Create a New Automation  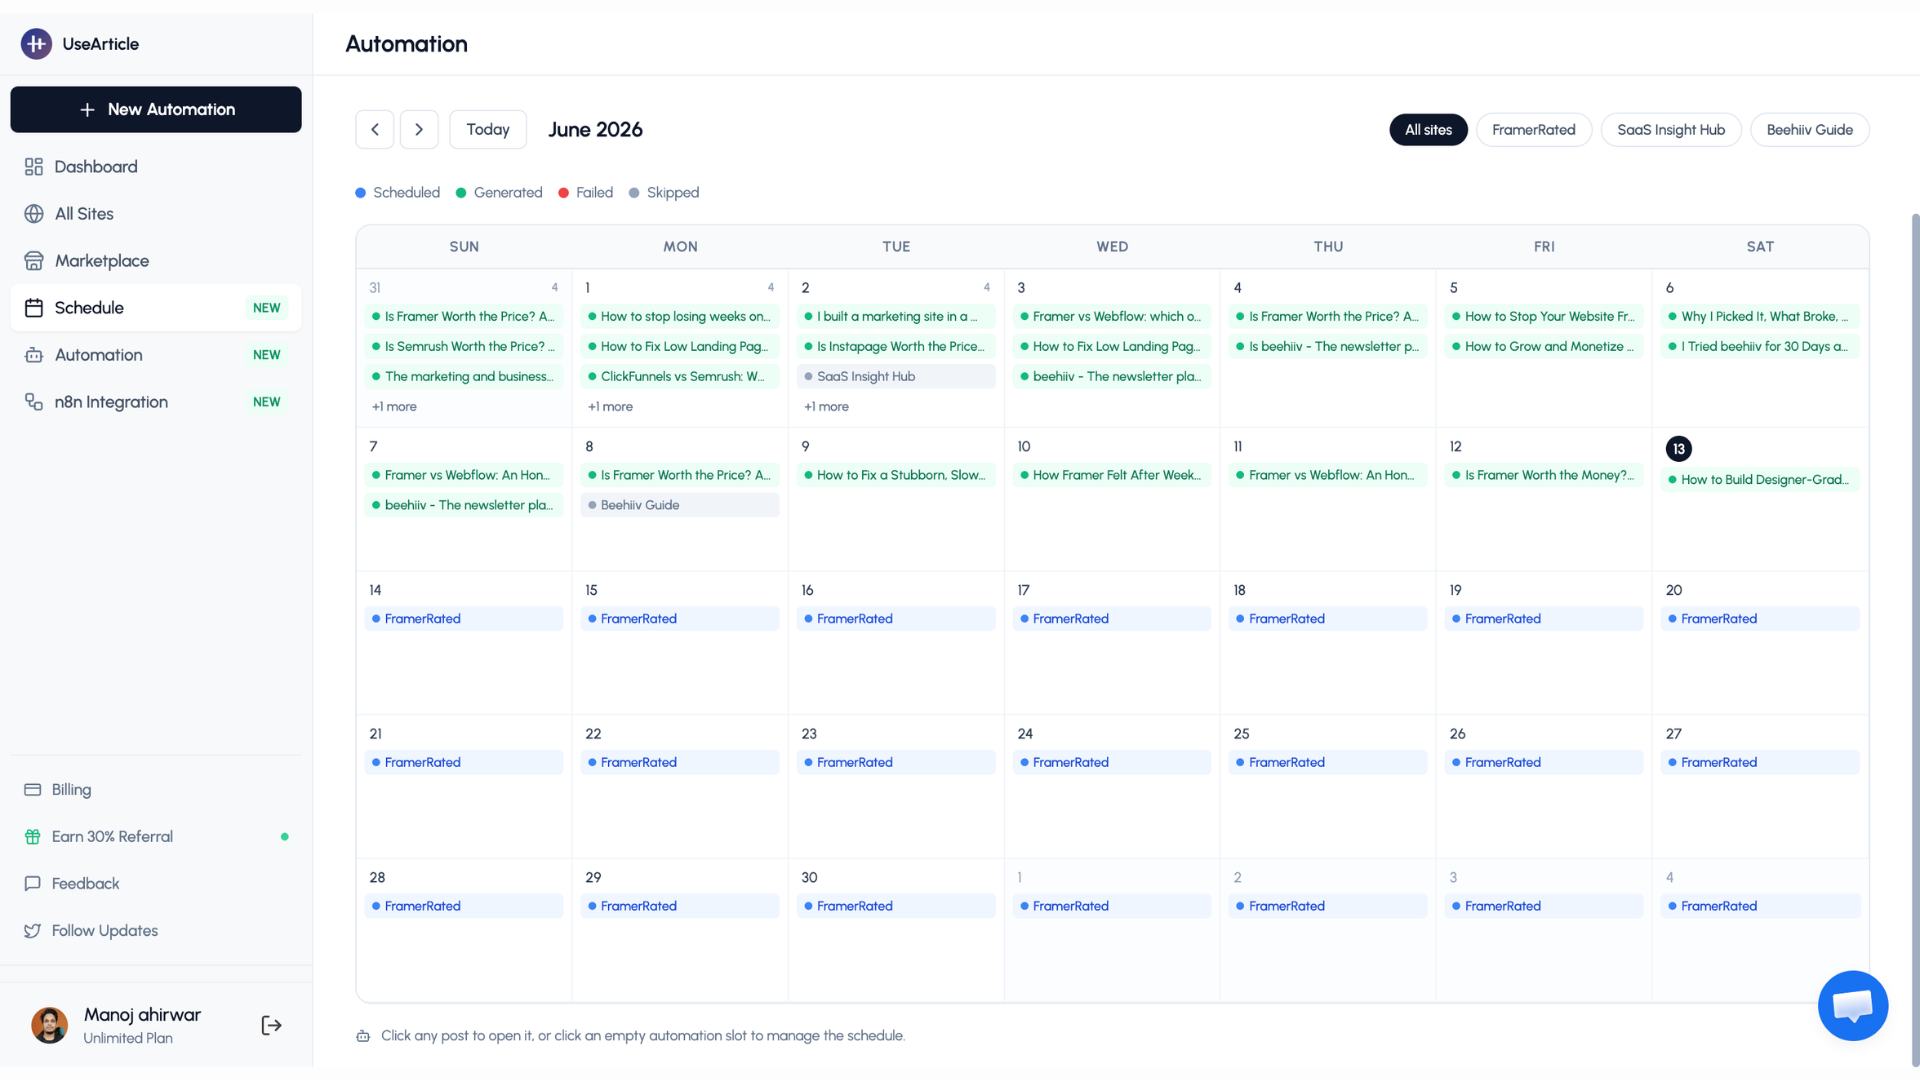coord(156,109)
